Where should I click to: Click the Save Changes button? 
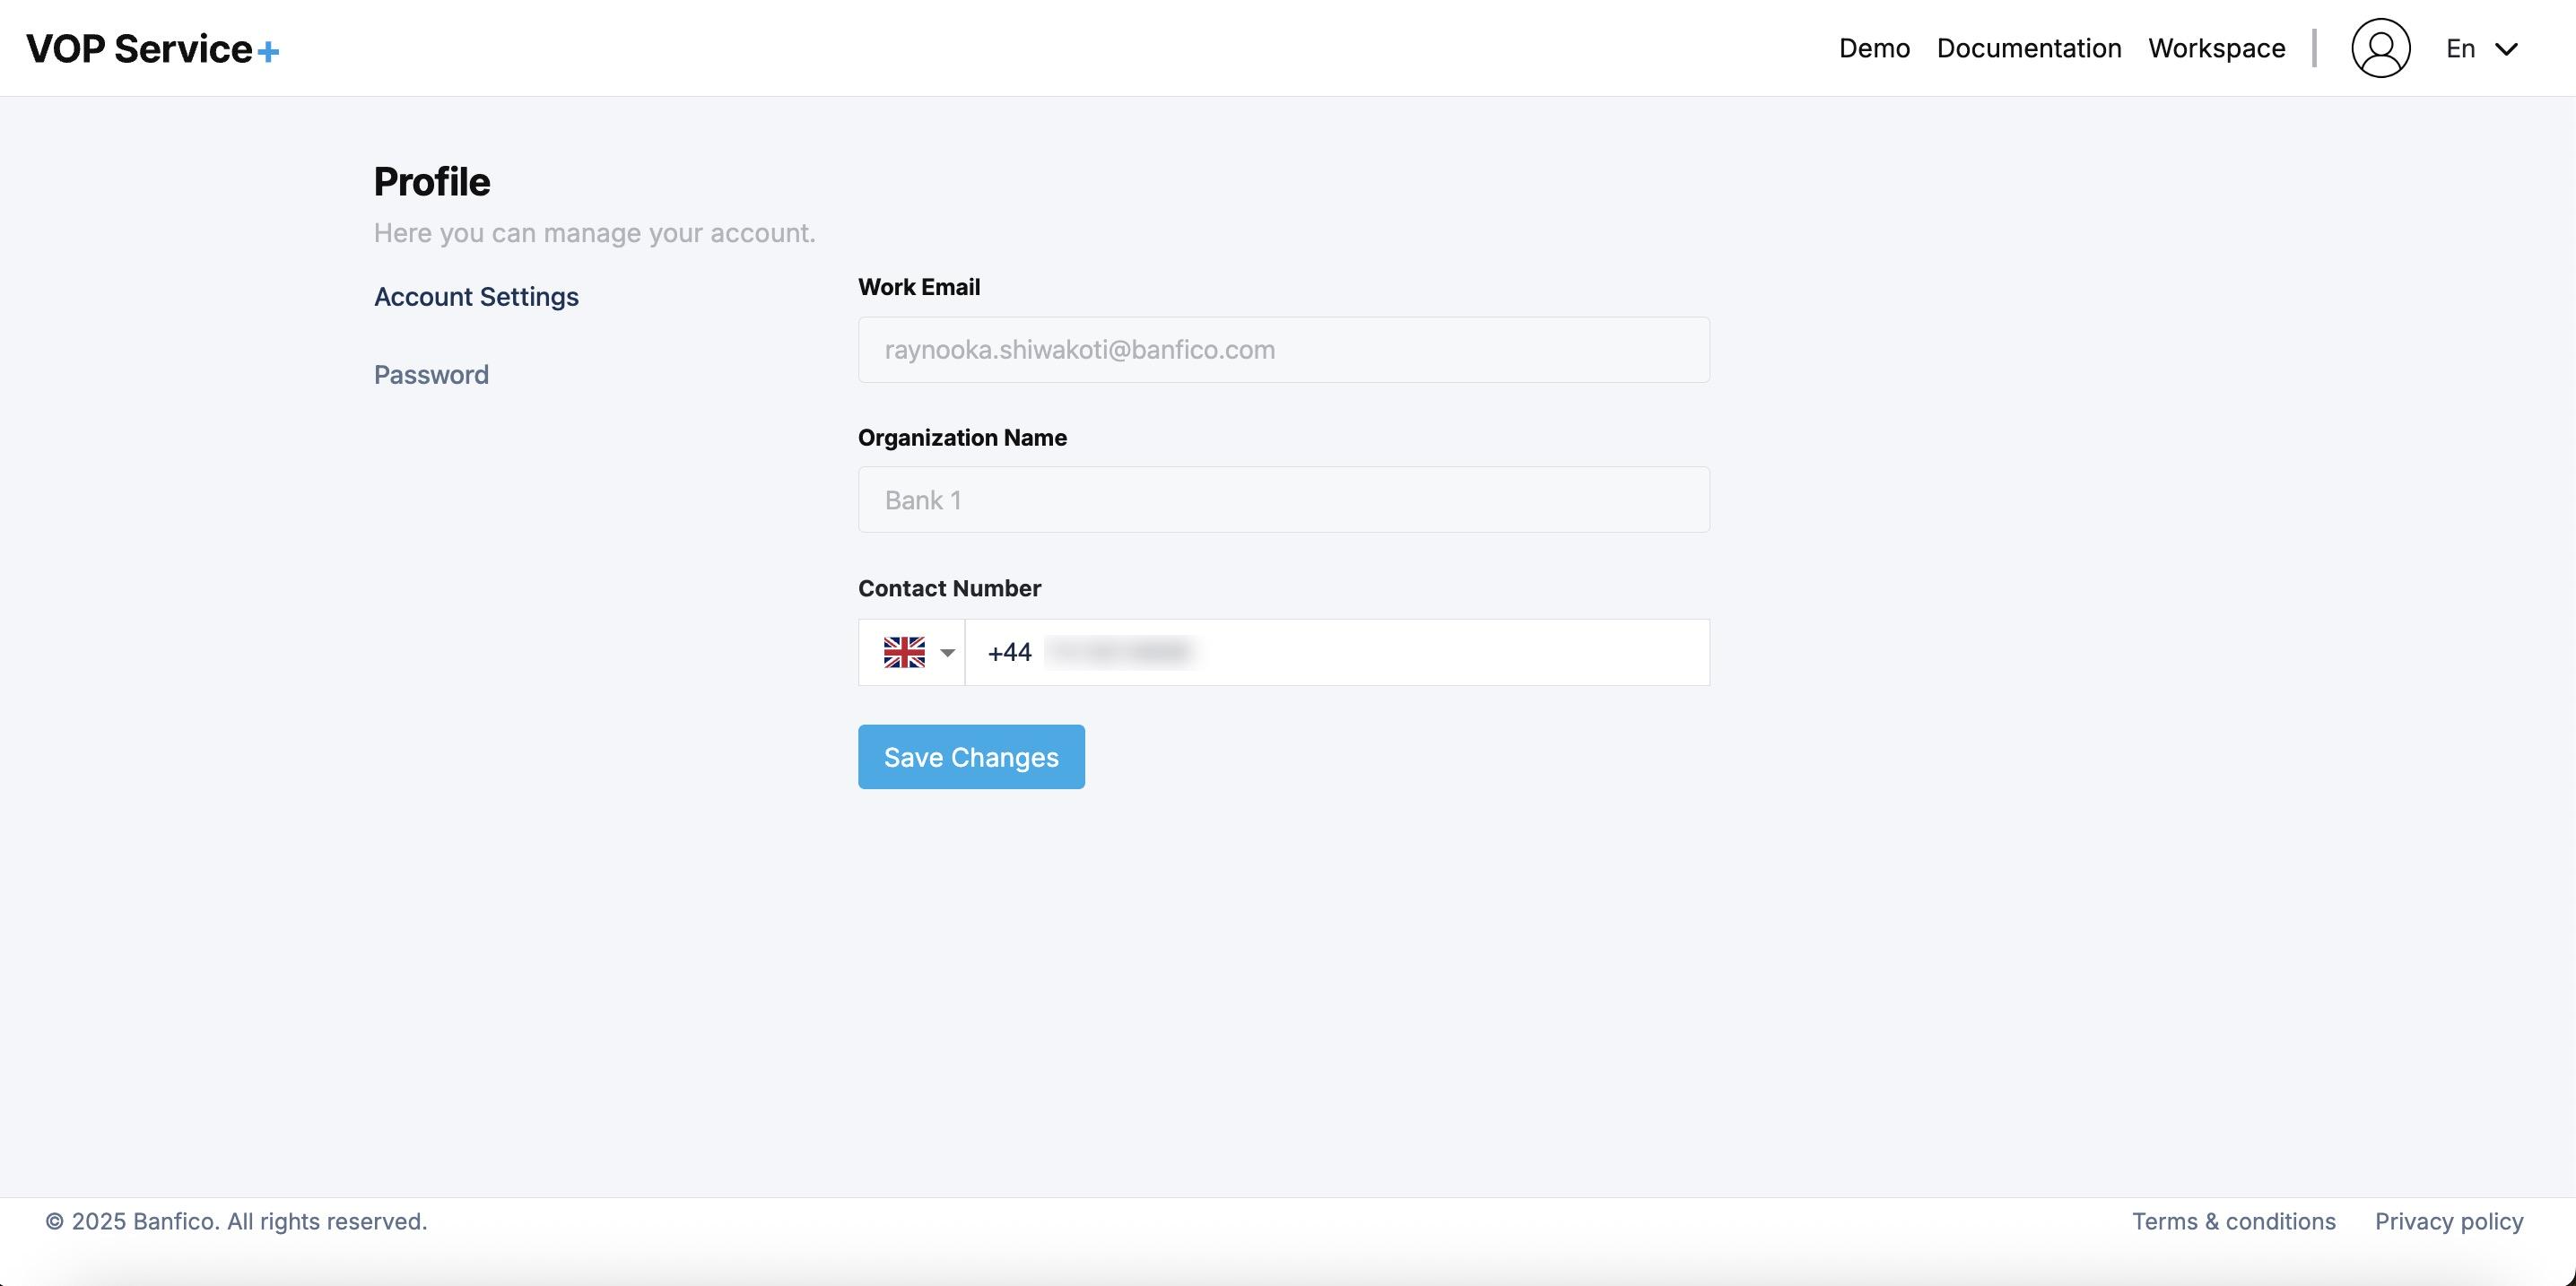970,757
